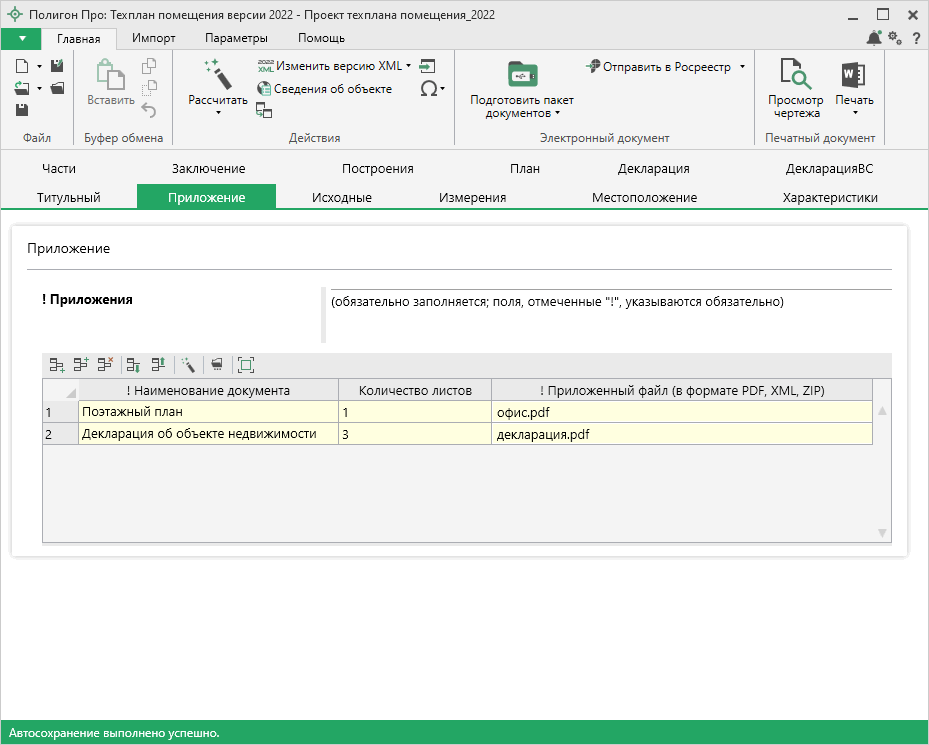Click the save floppy disk icon

pyautogui.click(x=22, y=109)
